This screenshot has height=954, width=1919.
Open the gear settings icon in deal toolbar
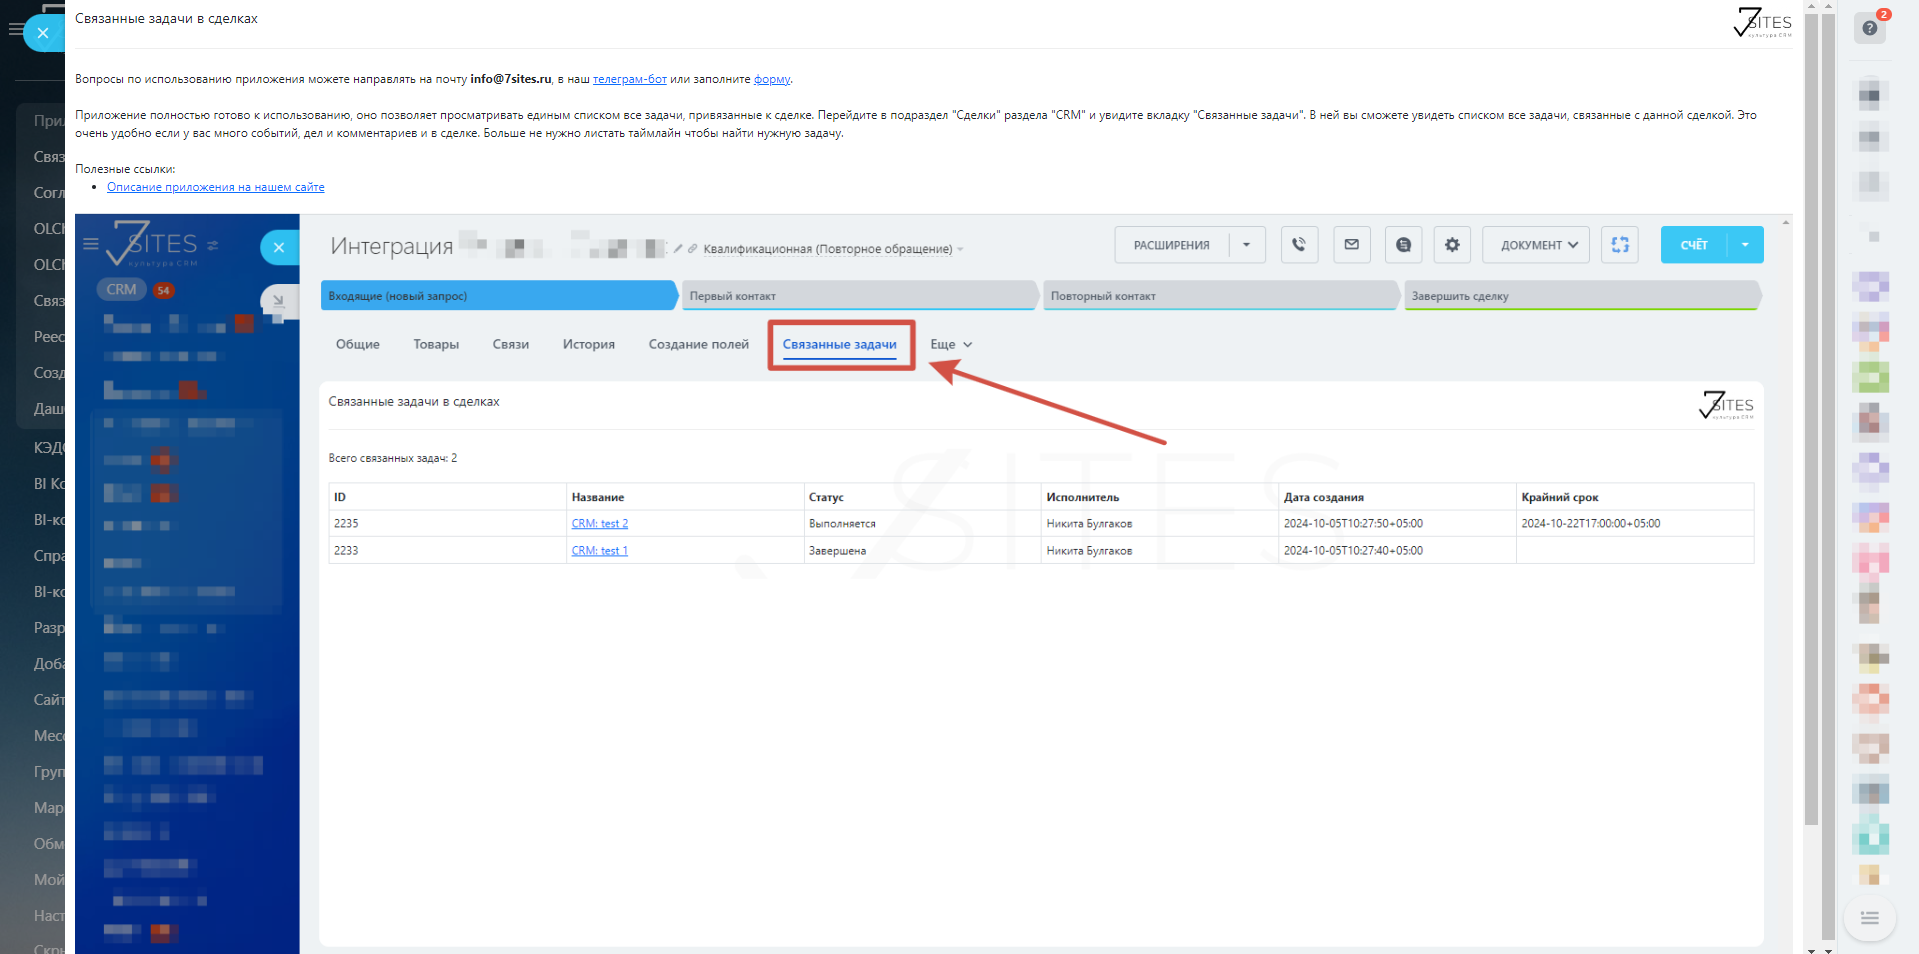click(1452, 245)
